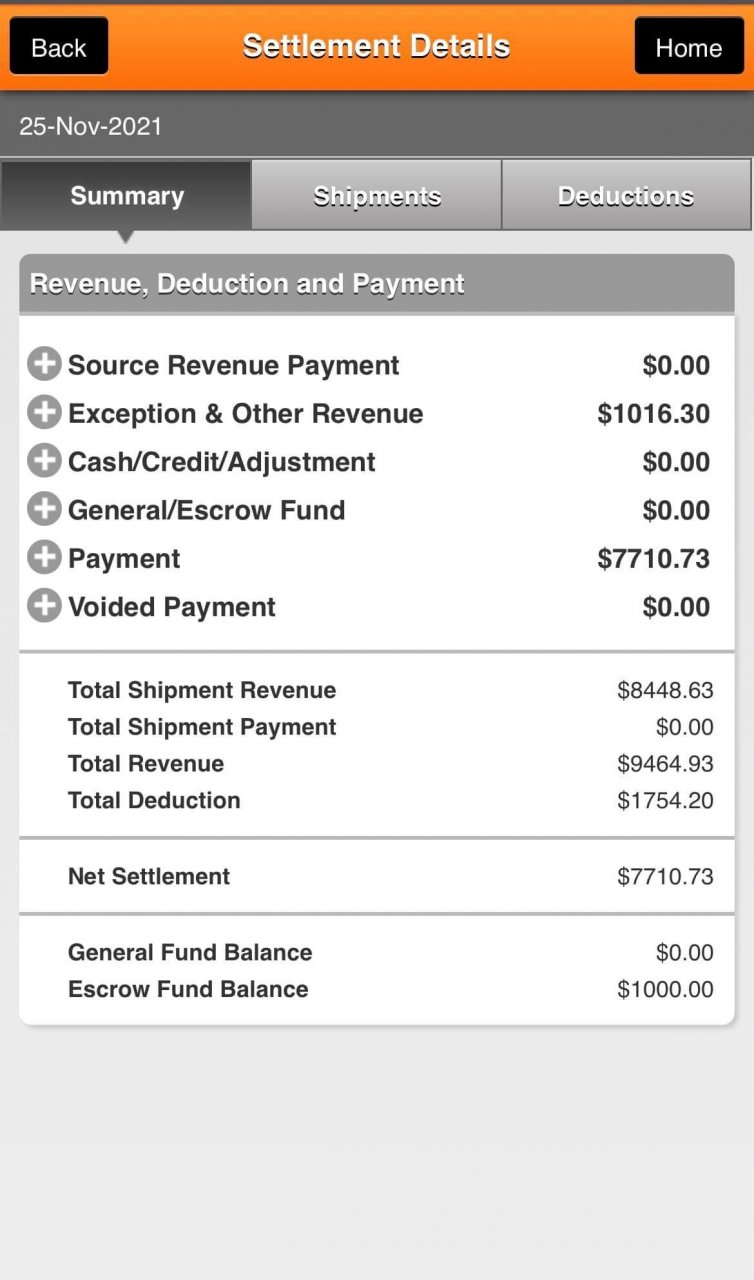Image resolution: width=754 pixels, height=1280 pixels.
Task: Switch to the Shipments tab
Action: [x=377, y=195]
